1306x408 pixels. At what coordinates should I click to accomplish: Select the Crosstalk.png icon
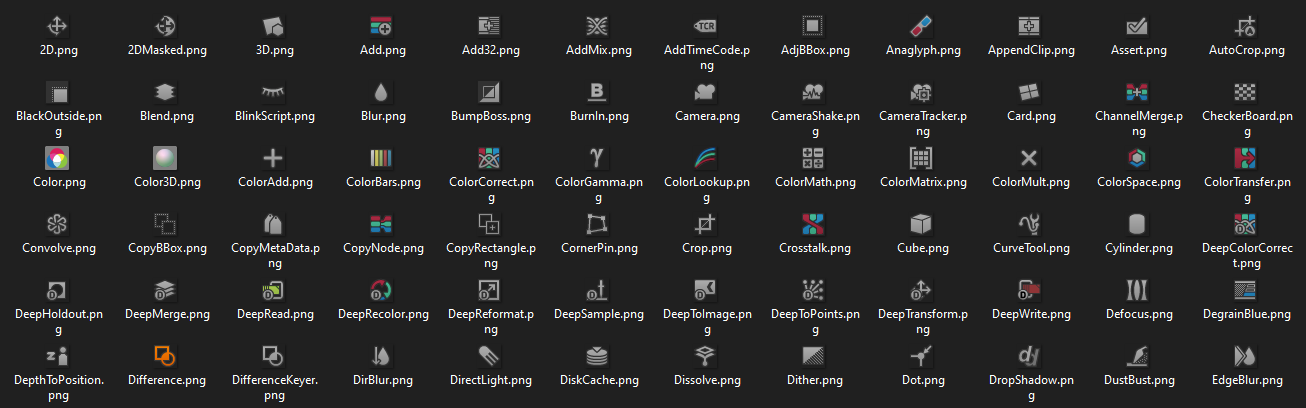pyautogui.click(x=814, y=224)
